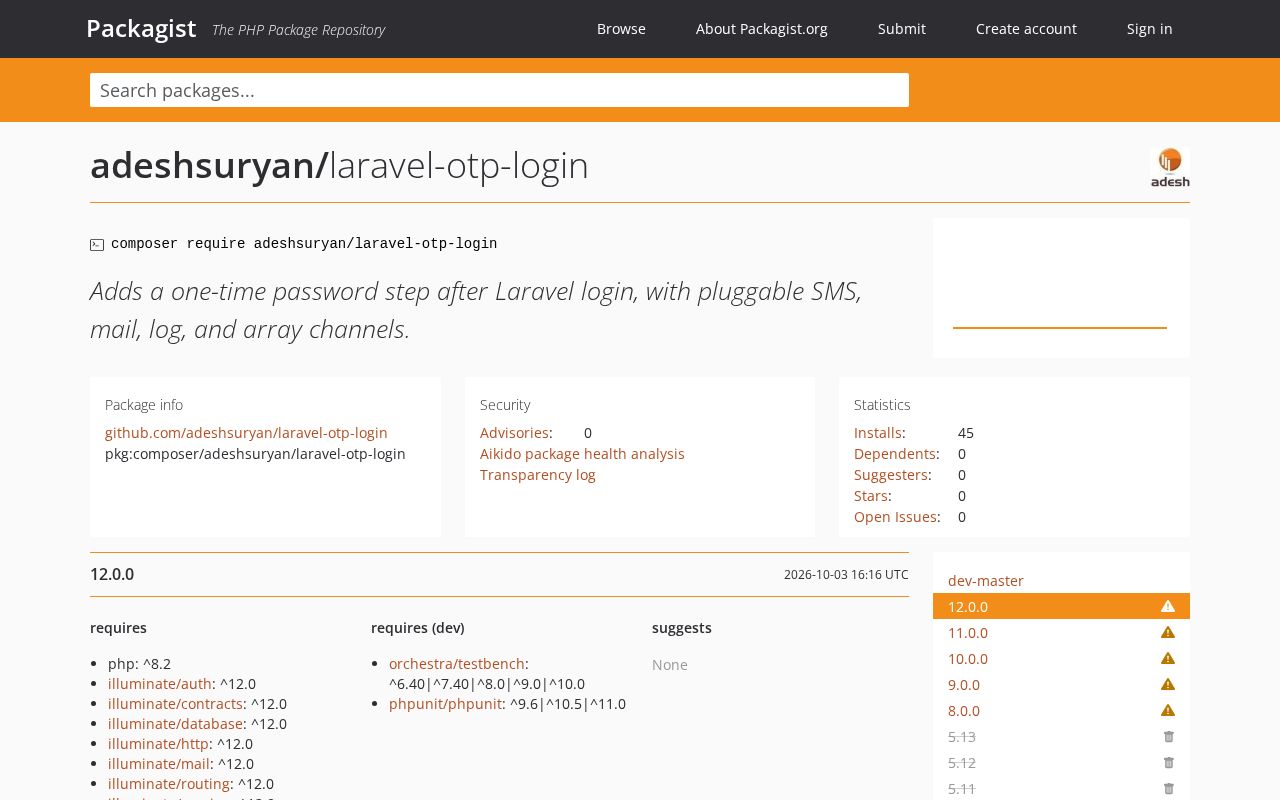Viewport: 1280px width, 800px height.
Task: Click the release date 2026-10-03 16:16 UTC
Action: [x=846, y=575]
